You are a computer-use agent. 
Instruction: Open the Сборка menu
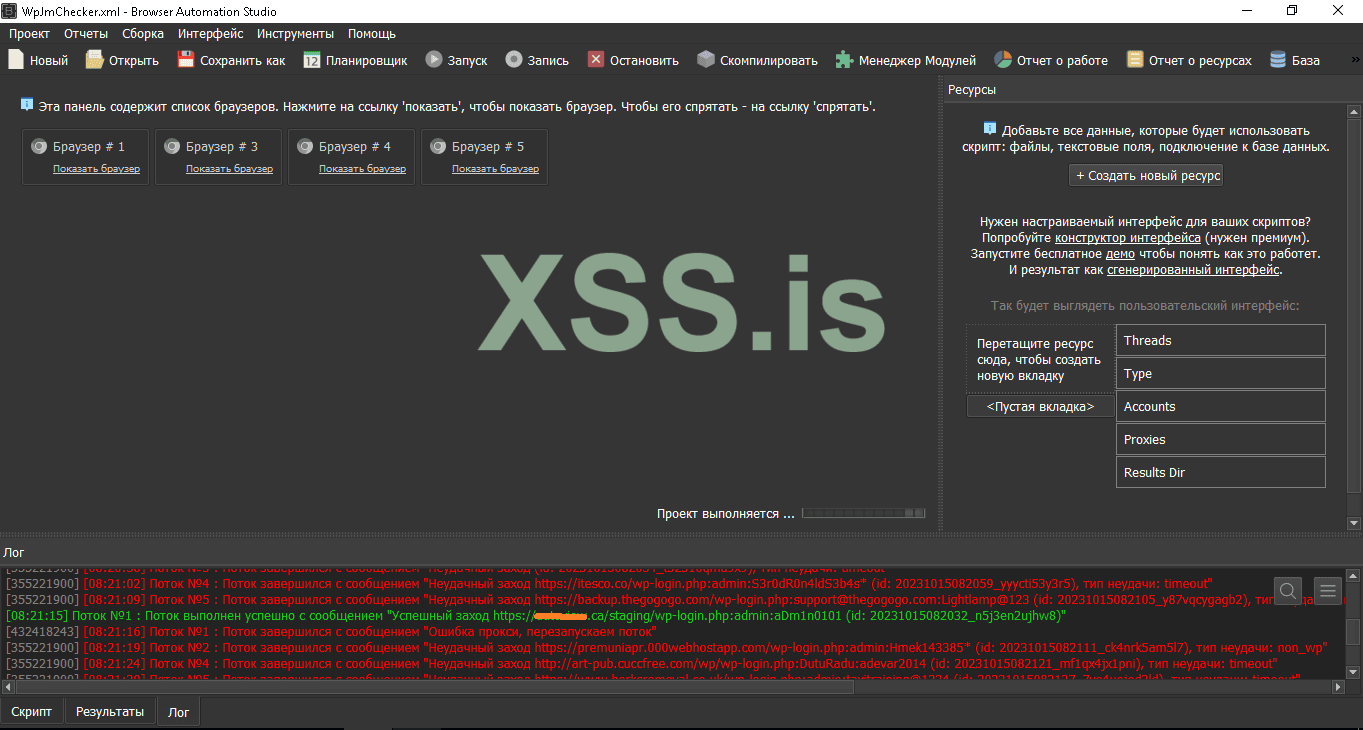coord(143,33)
